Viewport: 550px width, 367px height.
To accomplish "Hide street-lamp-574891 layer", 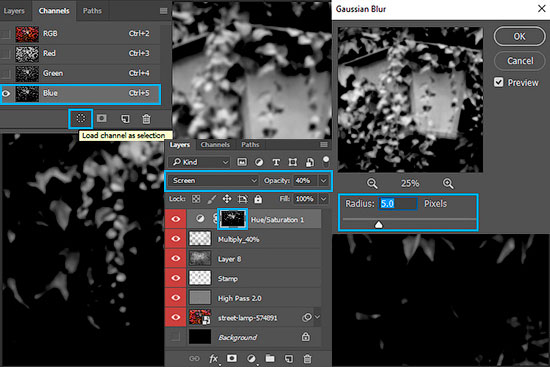I will click(175, 318).
